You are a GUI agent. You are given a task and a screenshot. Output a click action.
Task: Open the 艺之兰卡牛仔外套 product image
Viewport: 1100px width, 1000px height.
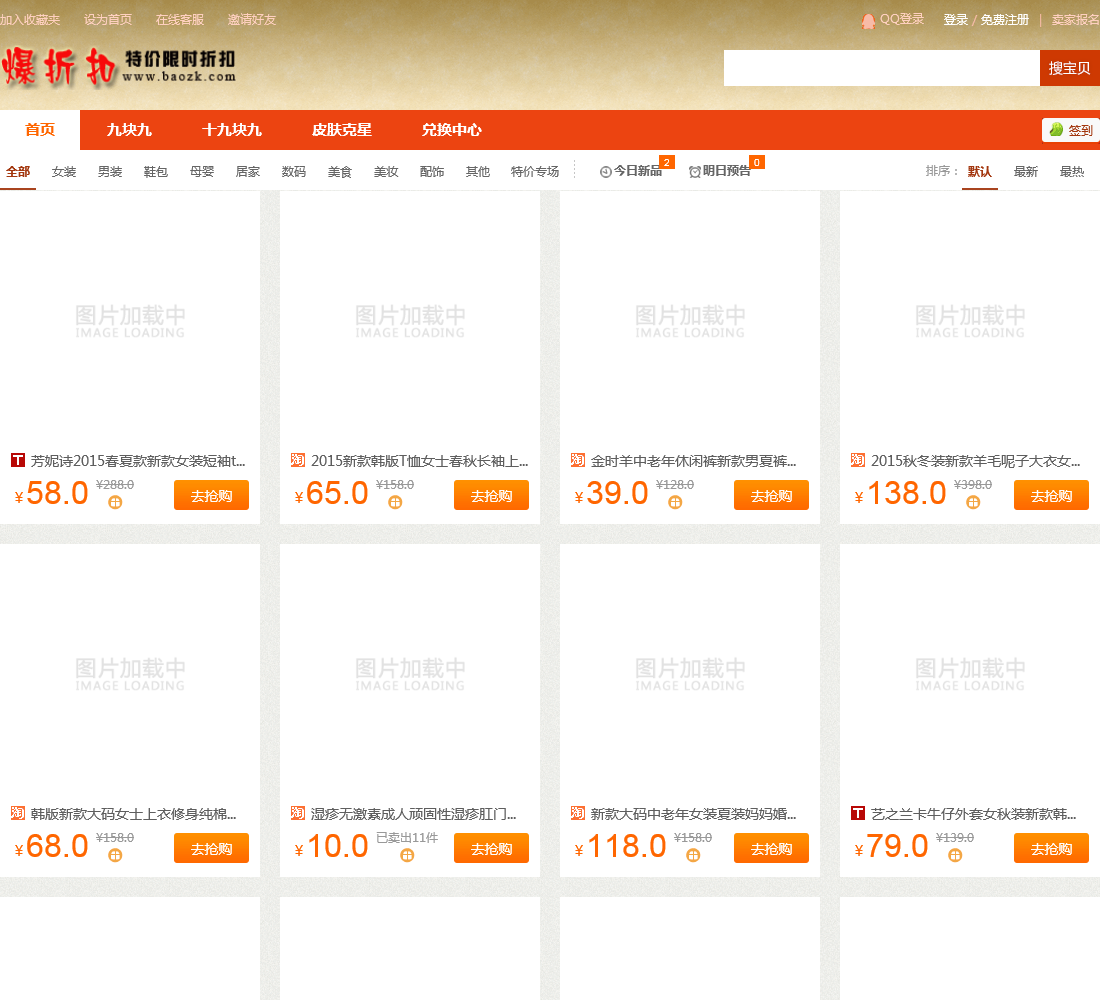970,672
